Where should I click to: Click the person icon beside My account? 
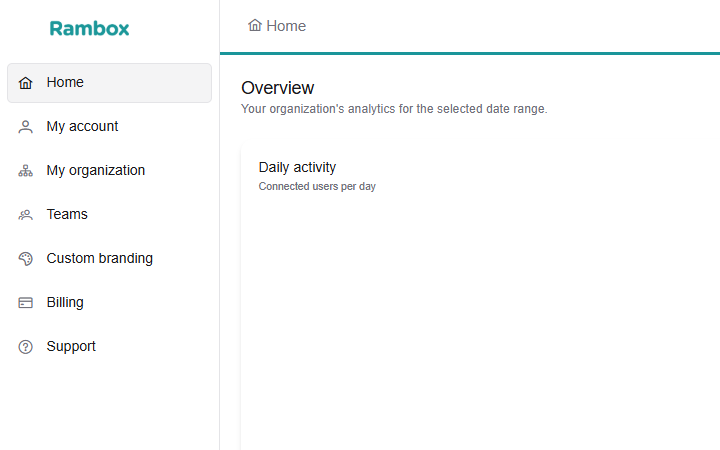point(26,127)
